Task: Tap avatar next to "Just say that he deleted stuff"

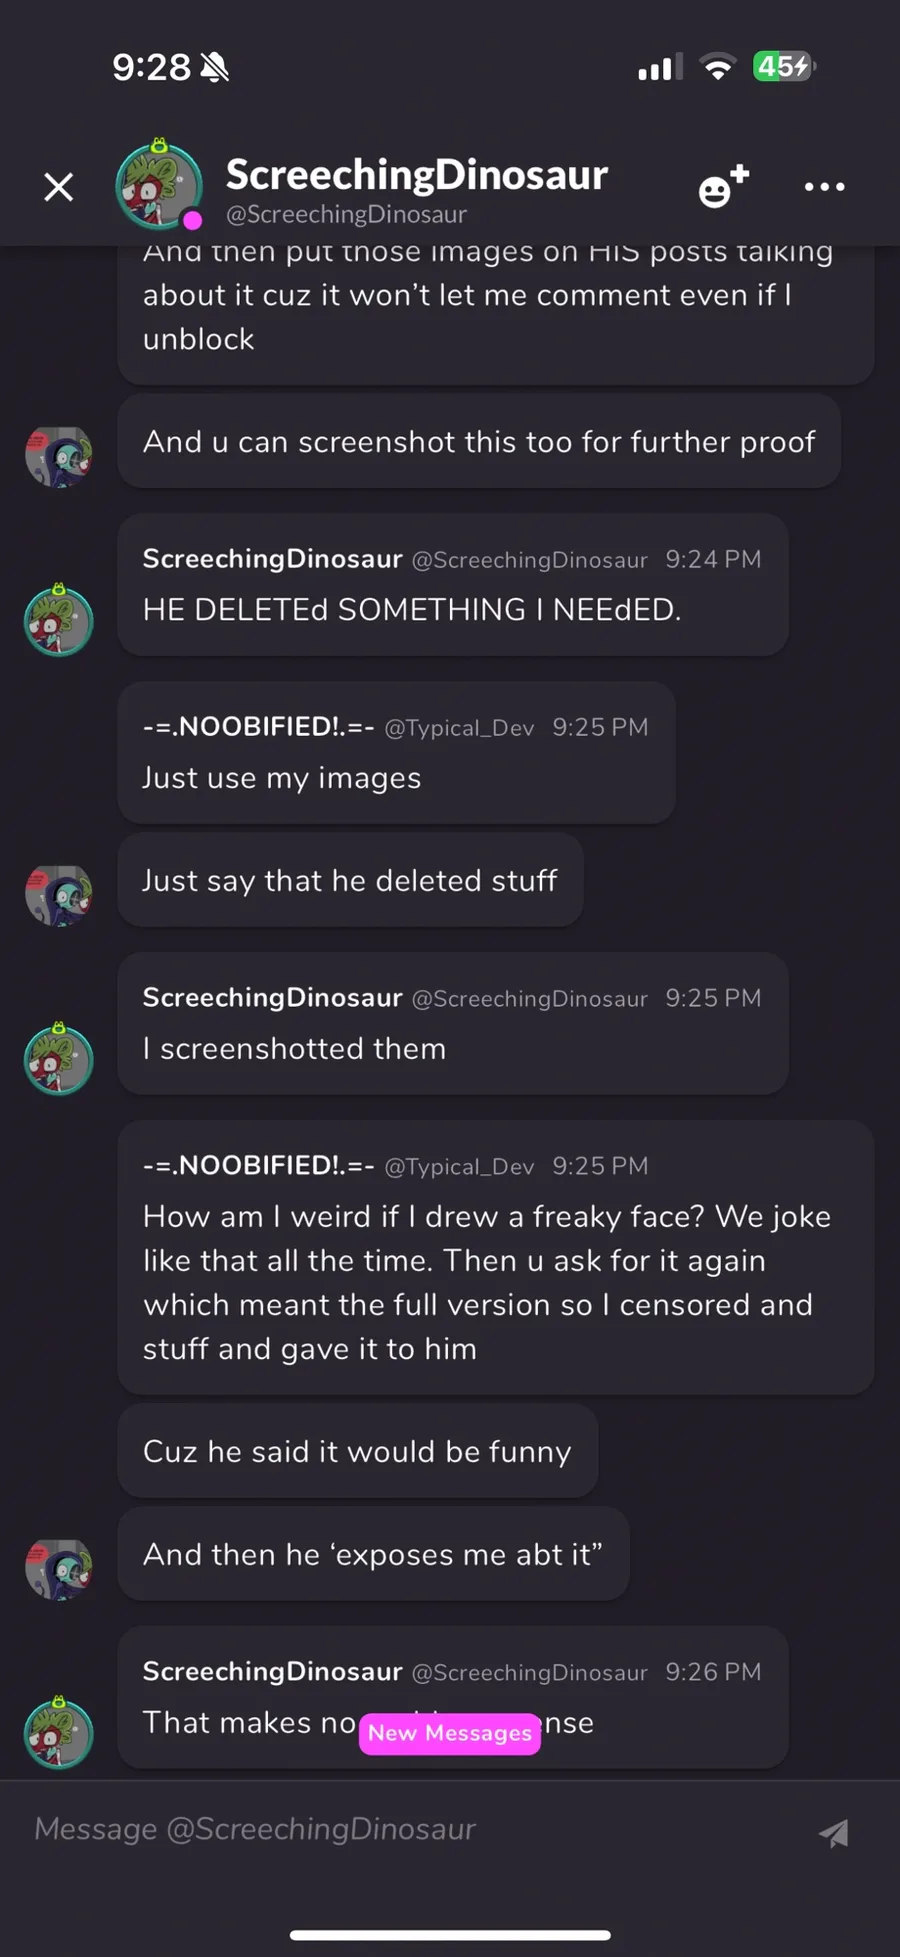Action: click(x=59, y=895)
